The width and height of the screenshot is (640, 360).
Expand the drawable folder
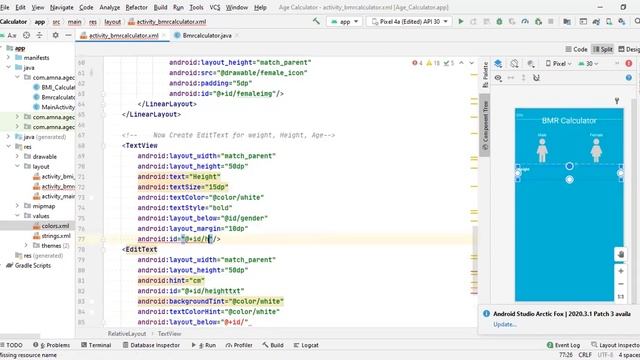(x=17, y=156)
